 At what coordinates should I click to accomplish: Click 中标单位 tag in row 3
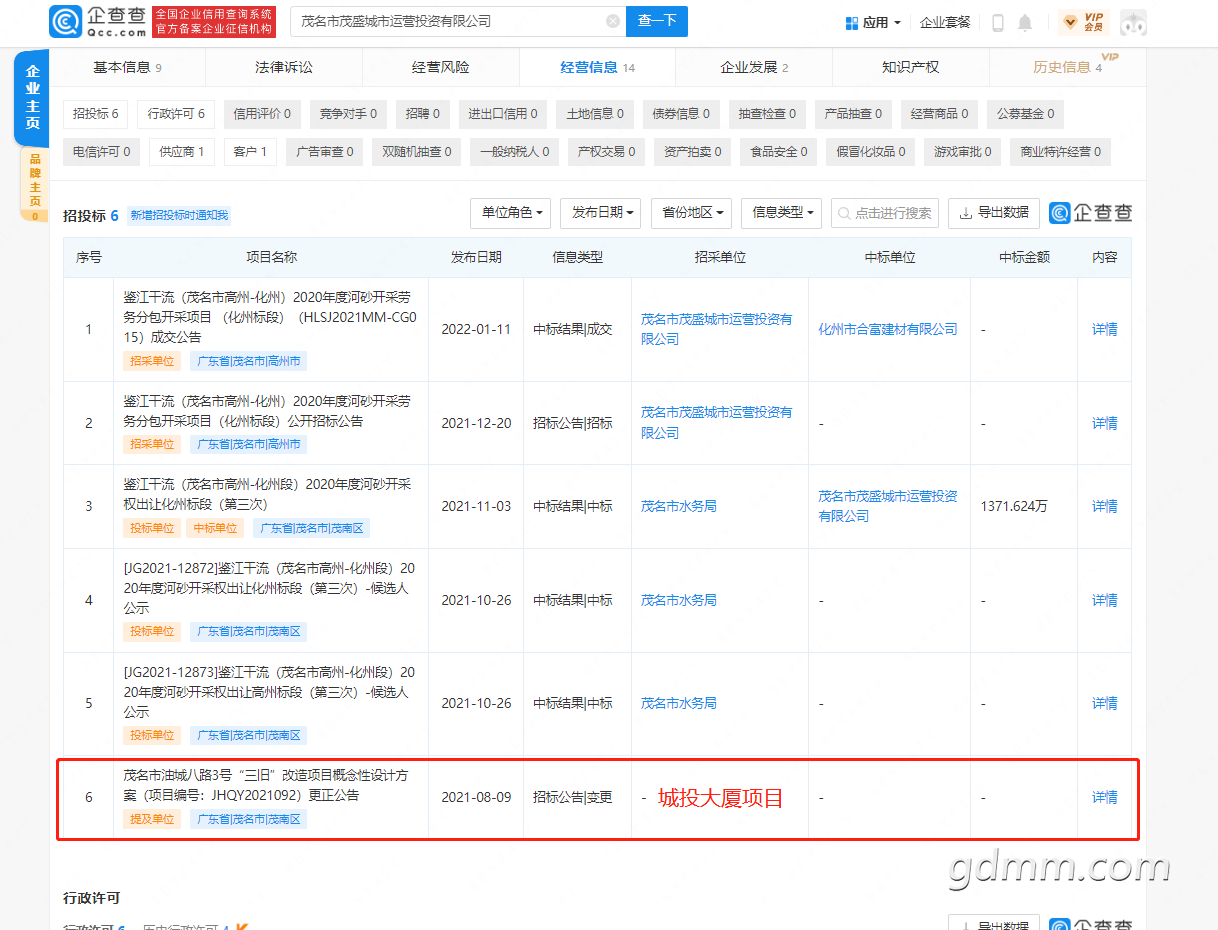click(x=215, y=528)
